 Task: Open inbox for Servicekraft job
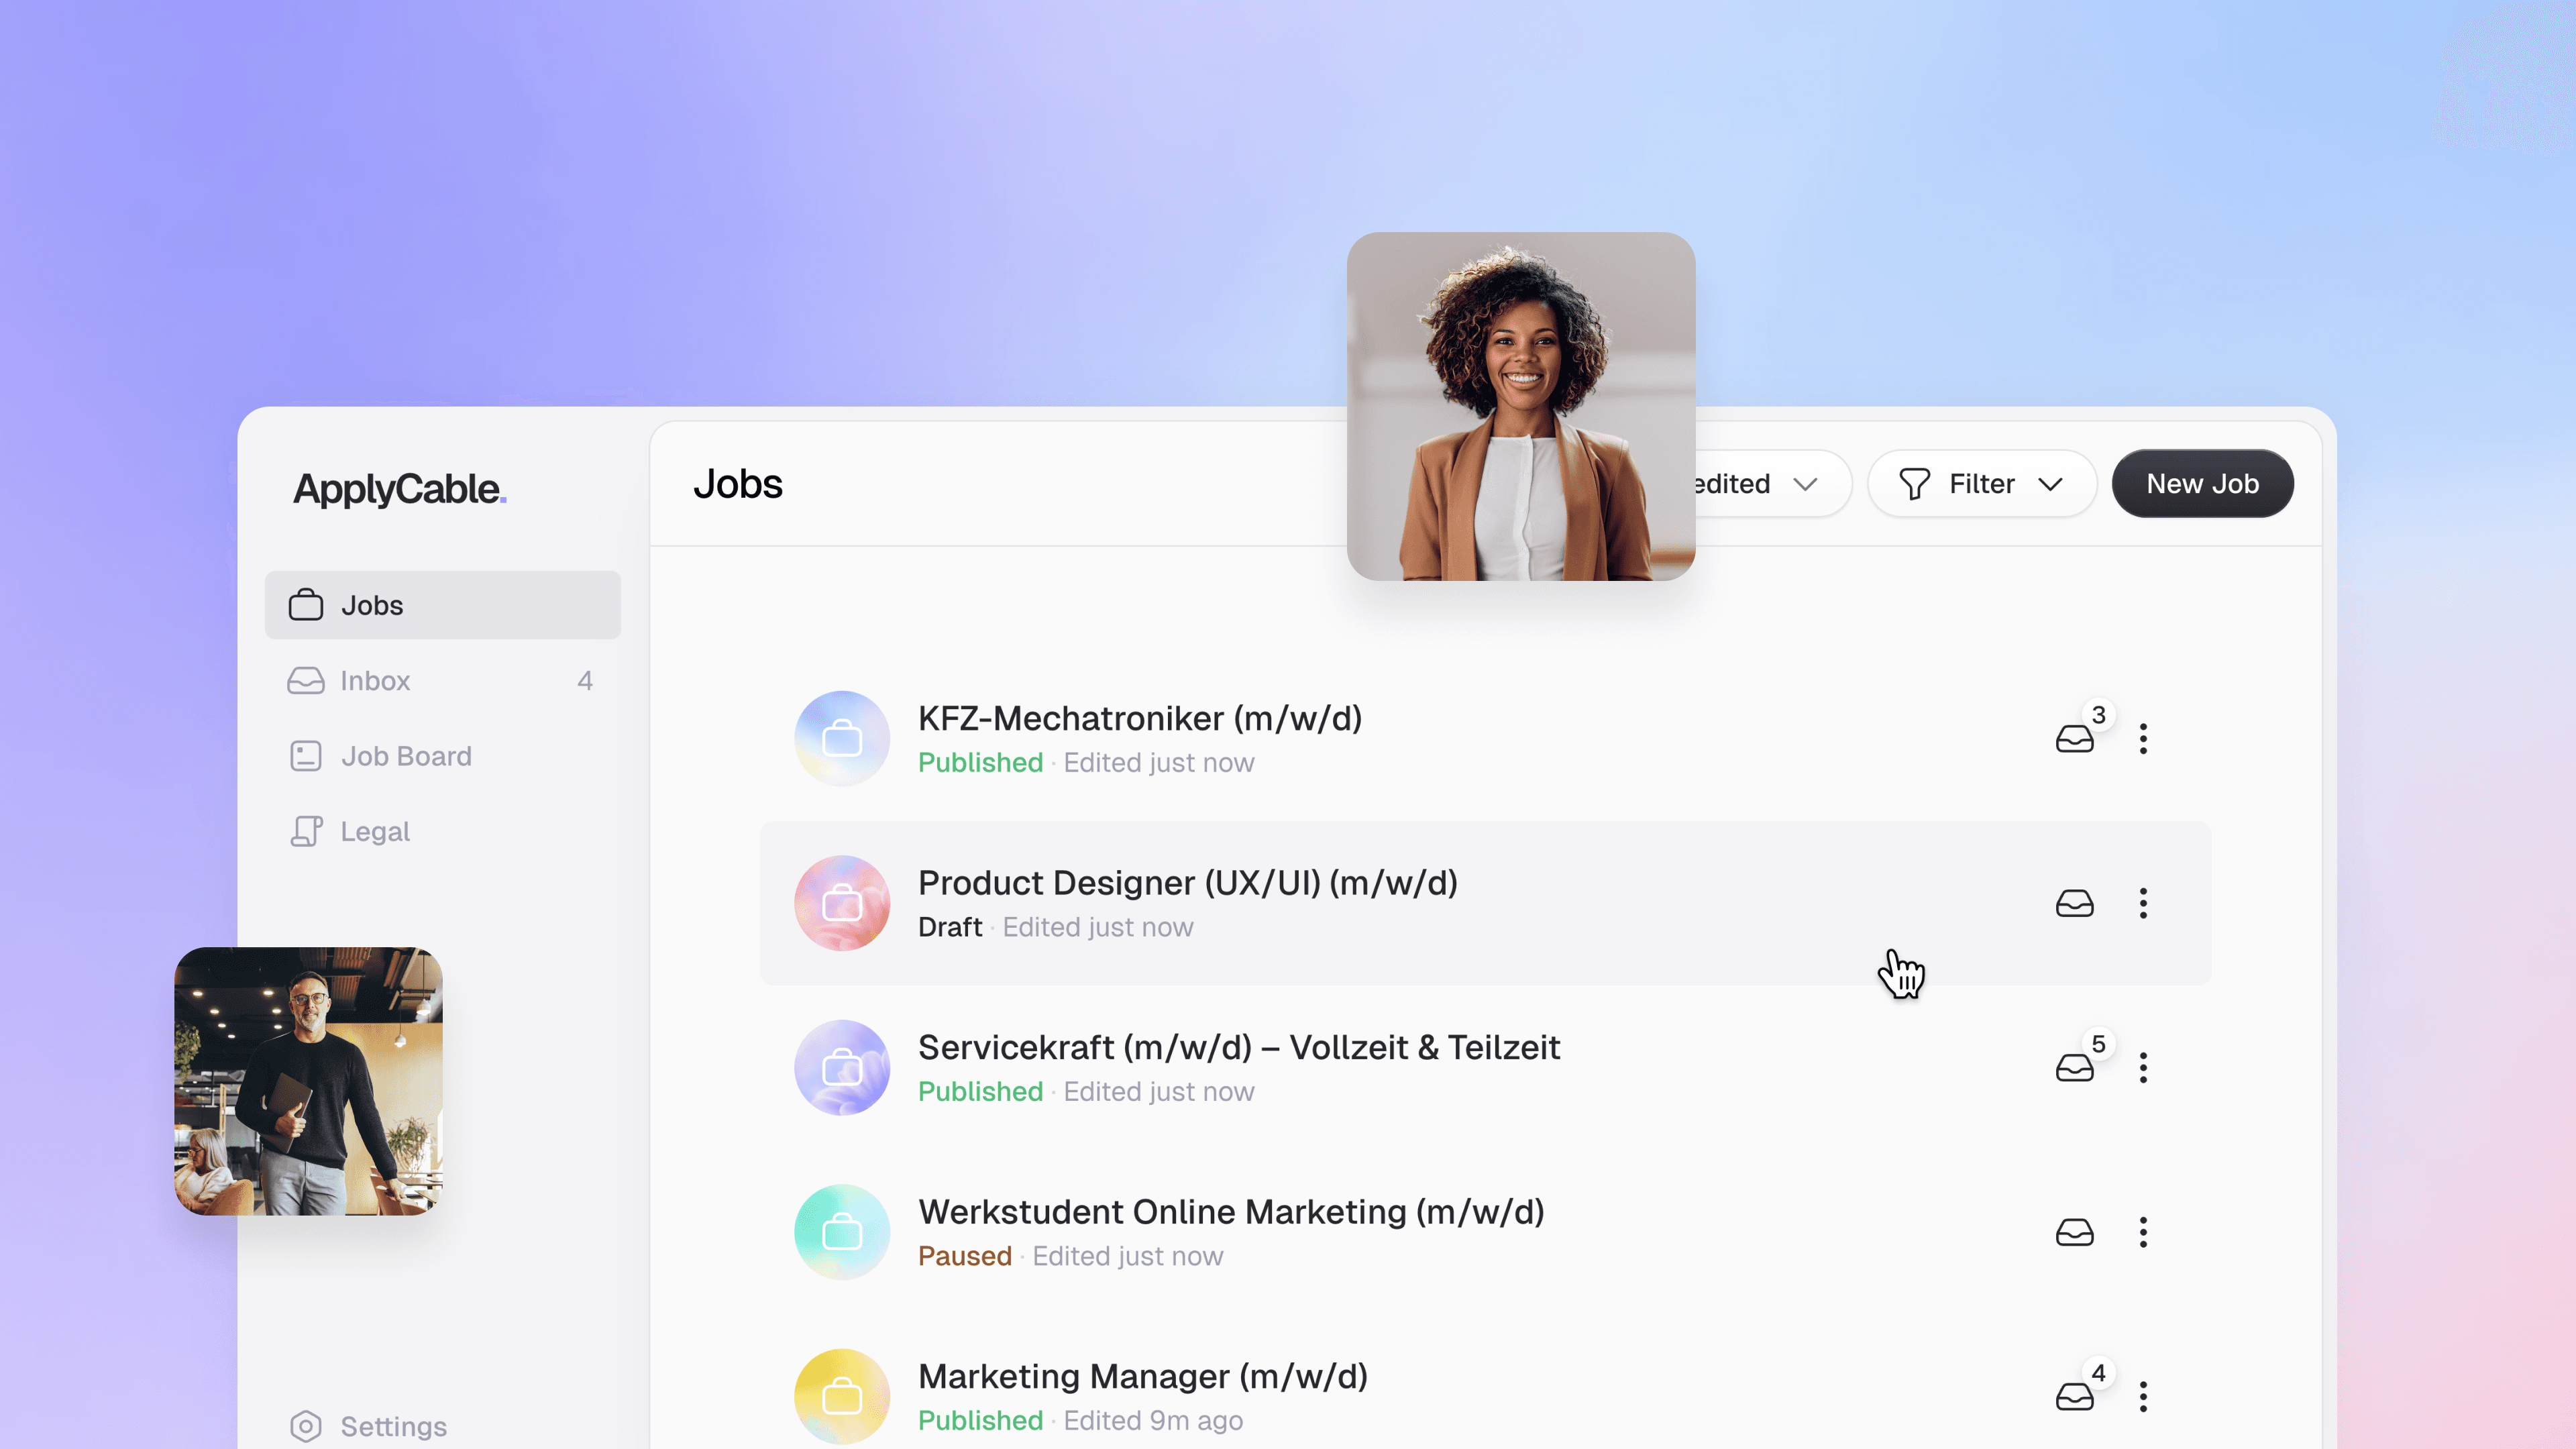tap(2074, 1068)
